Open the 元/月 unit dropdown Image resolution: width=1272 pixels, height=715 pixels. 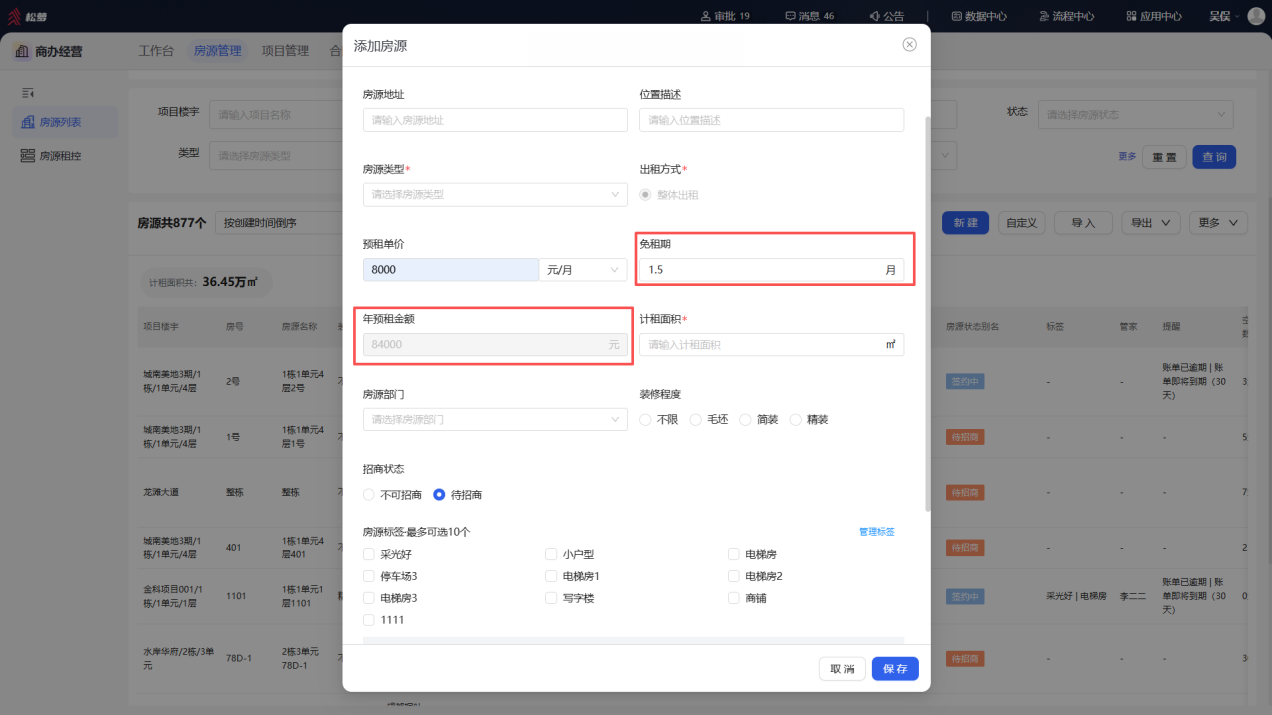pos(583,270)
